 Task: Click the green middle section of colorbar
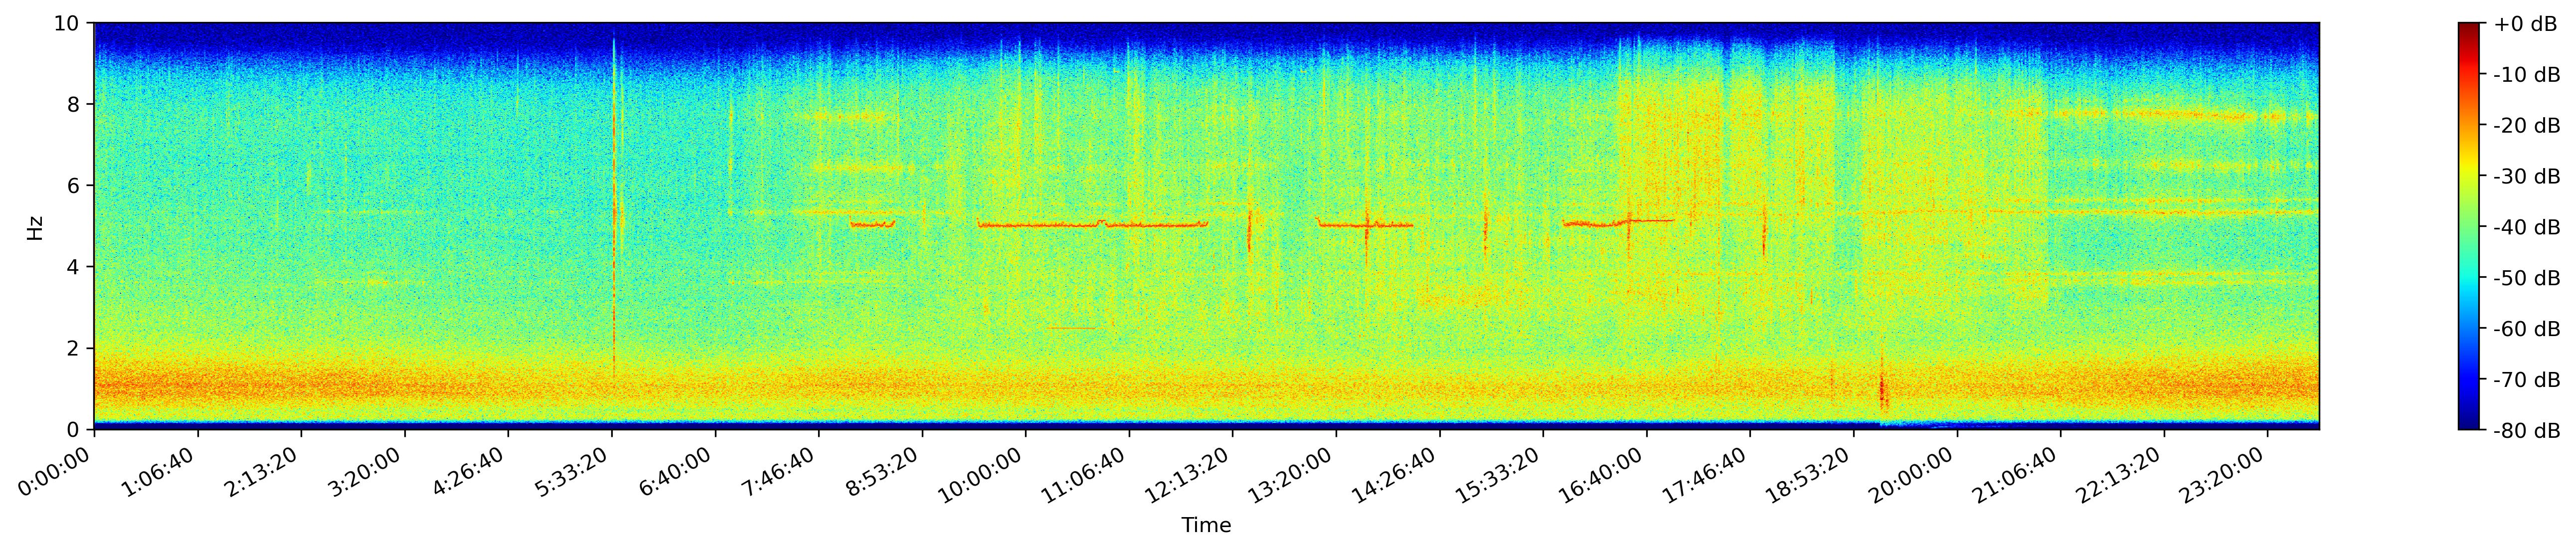click(2469, 227)
